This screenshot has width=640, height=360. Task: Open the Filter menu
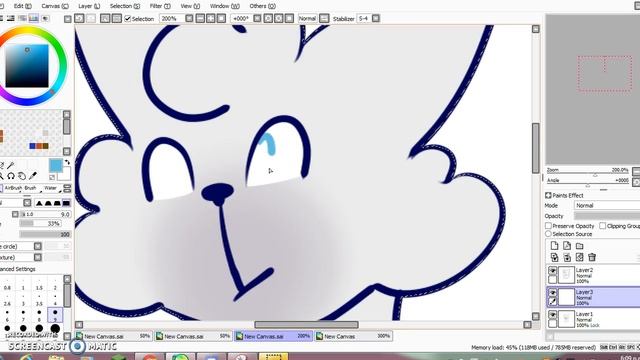coord(160,6)
